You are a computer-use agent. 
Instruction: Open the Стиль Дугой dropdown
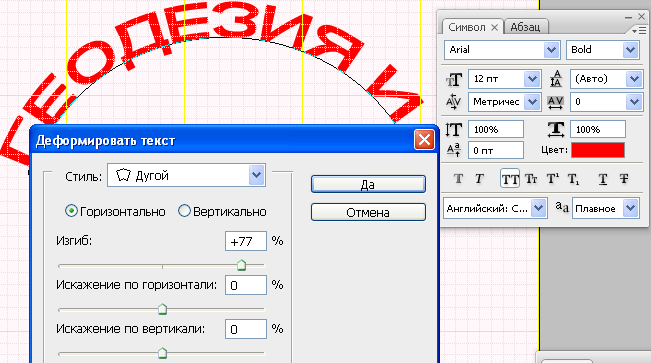coord(257,175)
